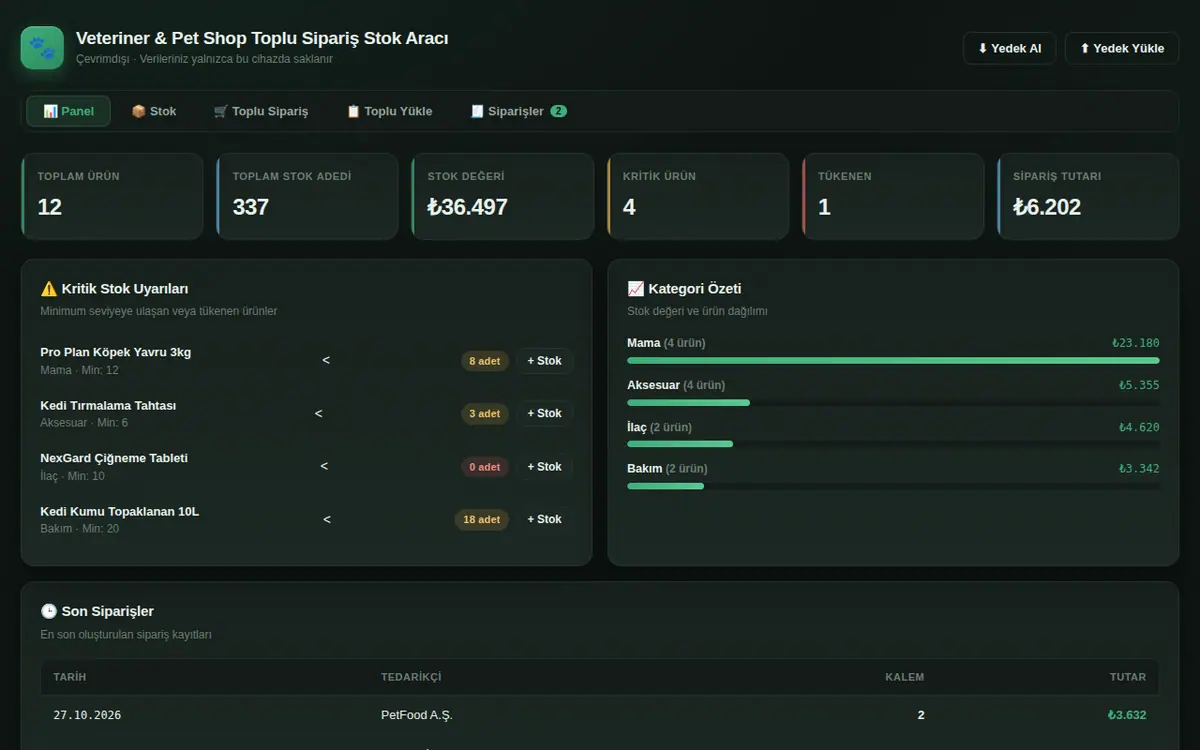Add stock for Kedi Tırmalama Tahtası
The image size is (1200, 750).
tap(545, 413)
